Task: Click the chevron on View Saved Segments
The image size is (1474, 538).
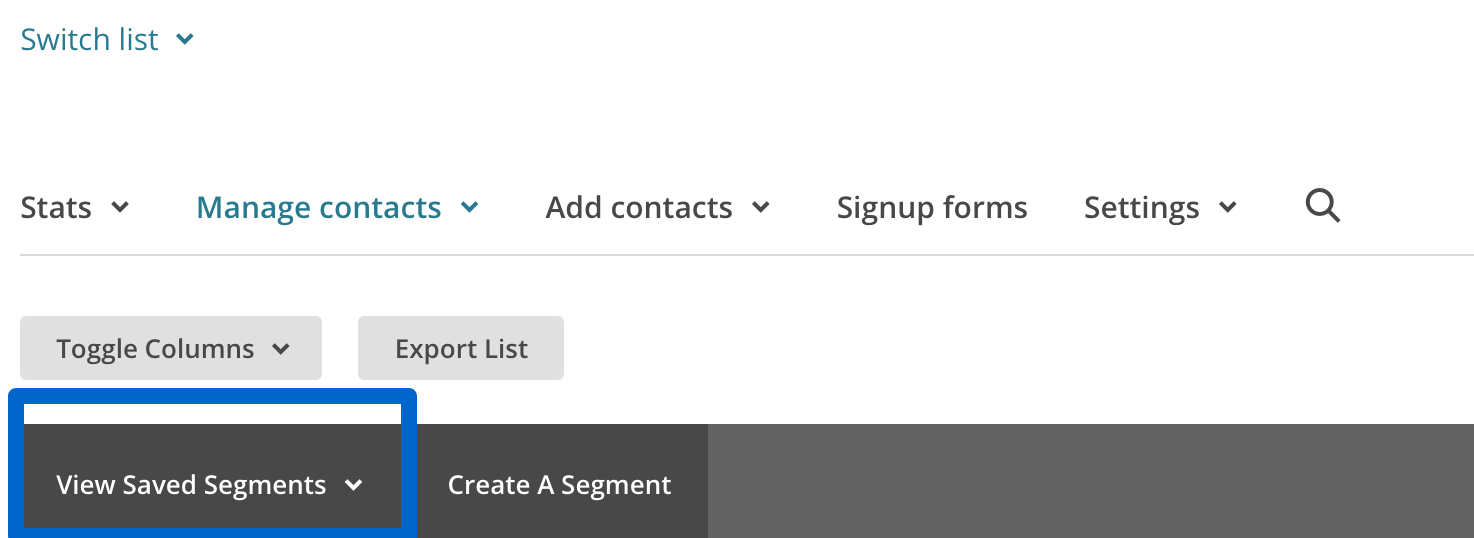Action: coord(353,485)
